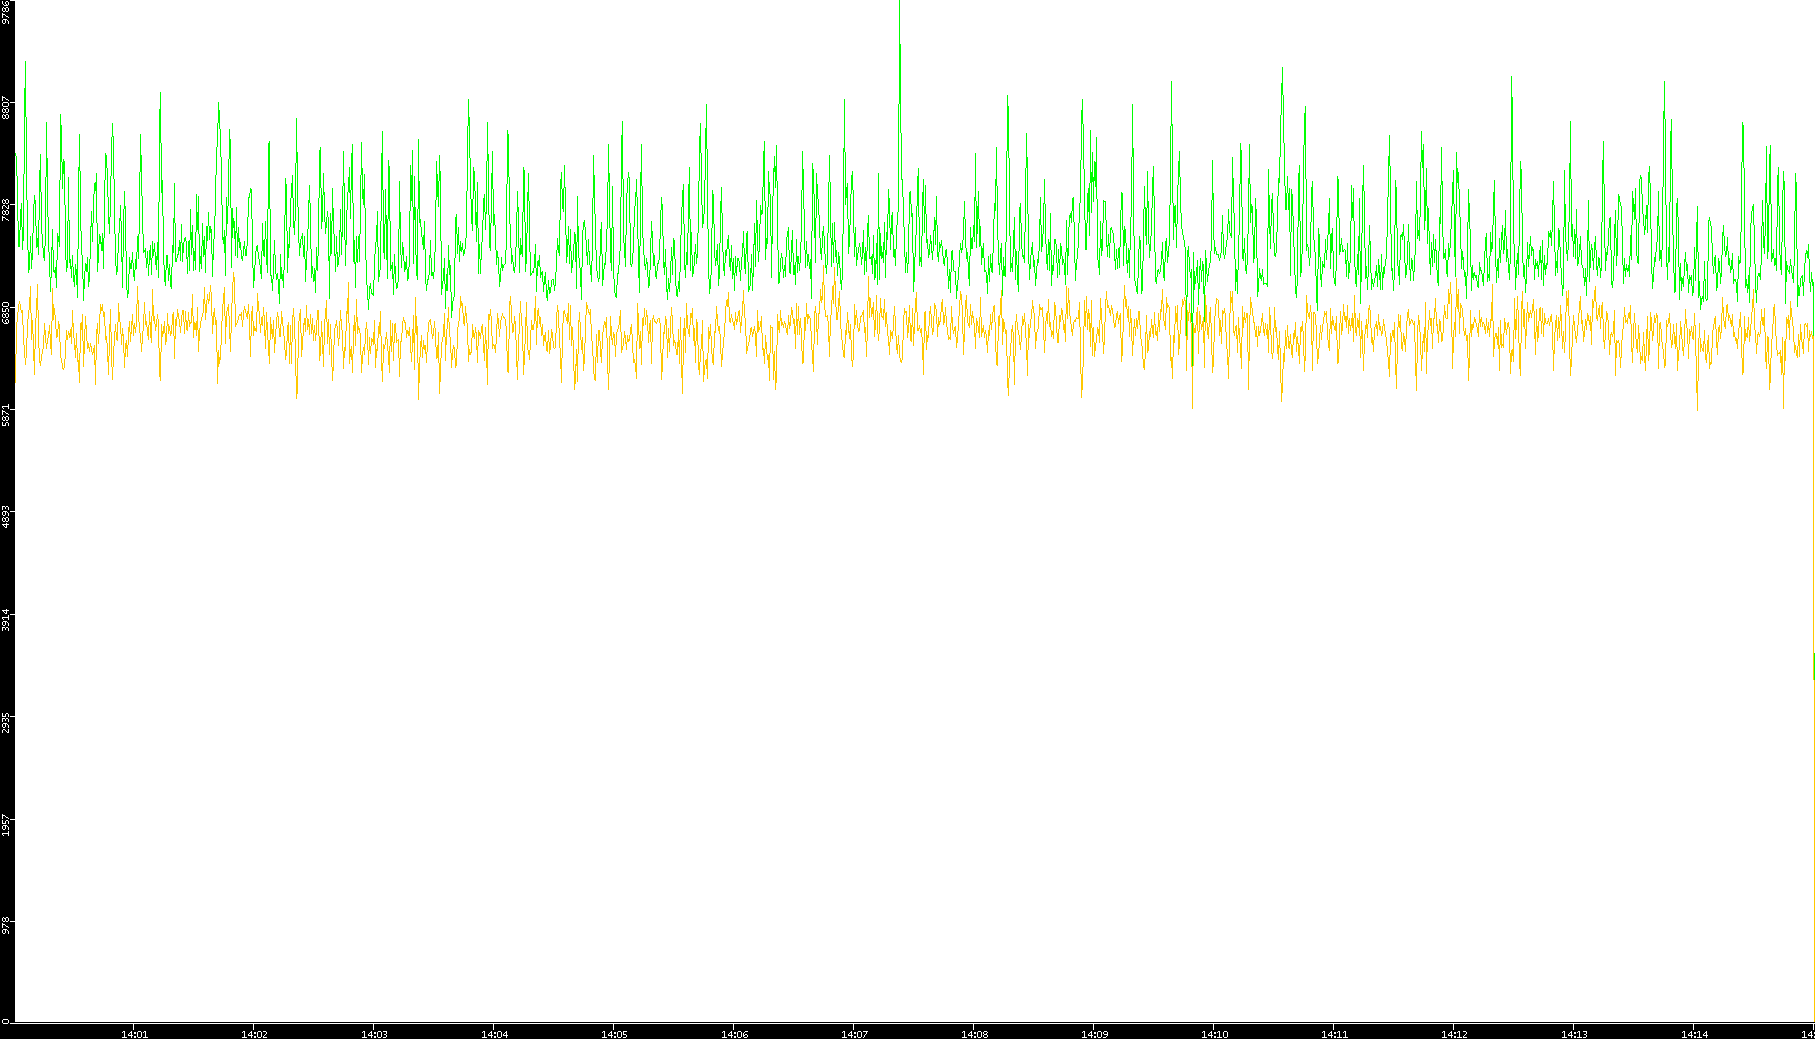The width and height of the screenshot is (1815, 1039).
Task: Click the 14:07 time marker
Action: (x=854, y=1034)
